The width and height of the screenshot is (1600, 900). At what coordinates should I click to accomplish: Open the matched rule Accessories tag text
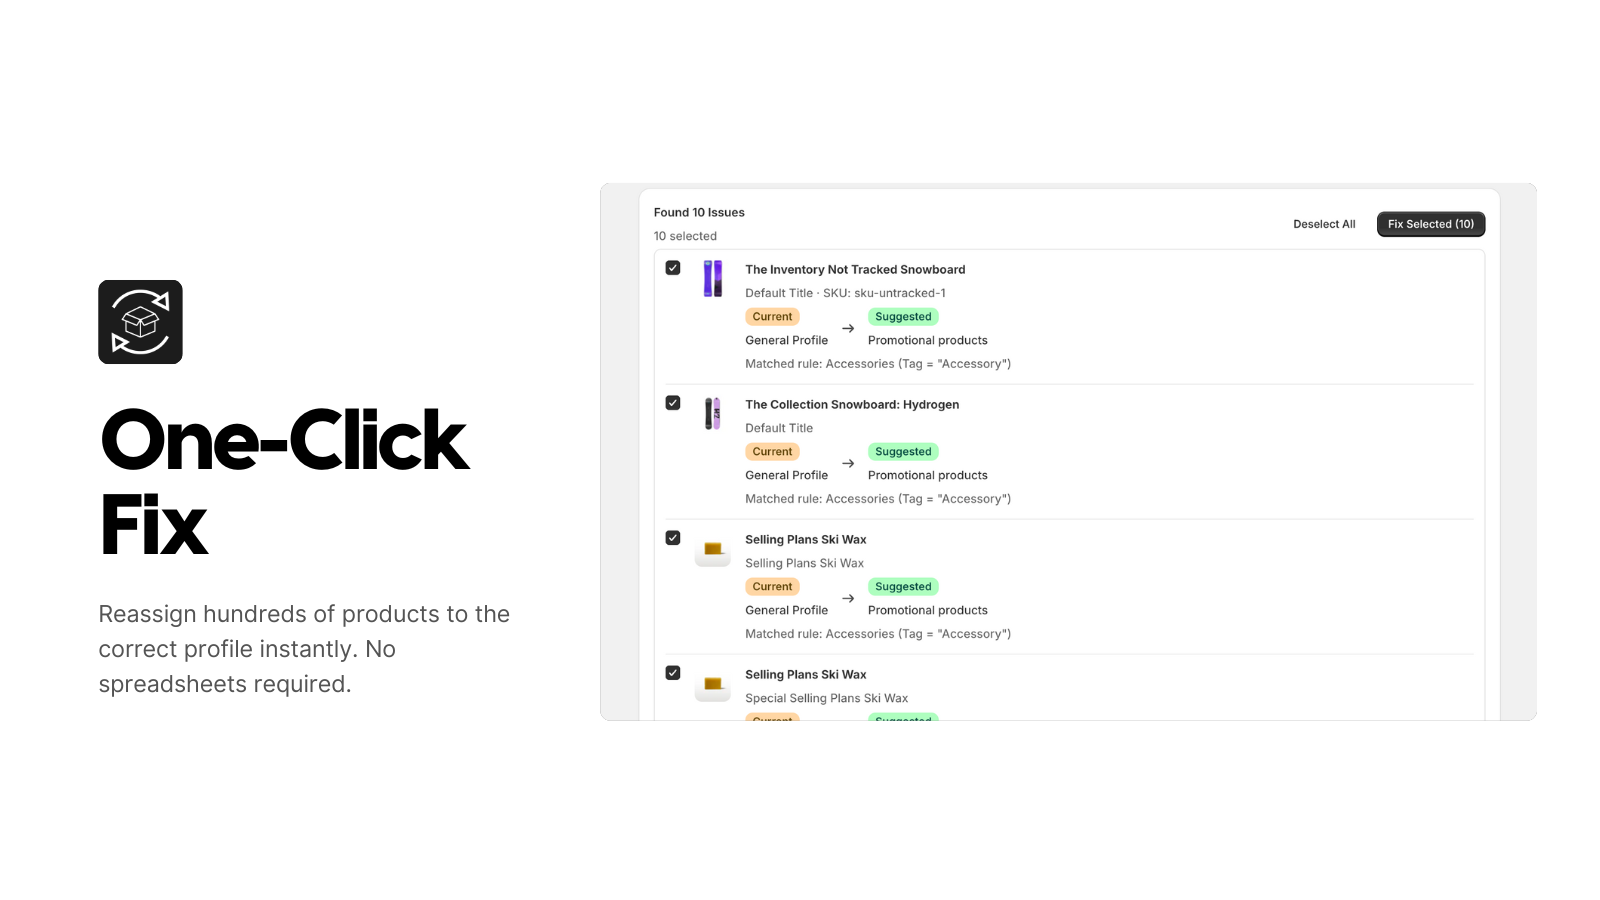tap(878, 363)
